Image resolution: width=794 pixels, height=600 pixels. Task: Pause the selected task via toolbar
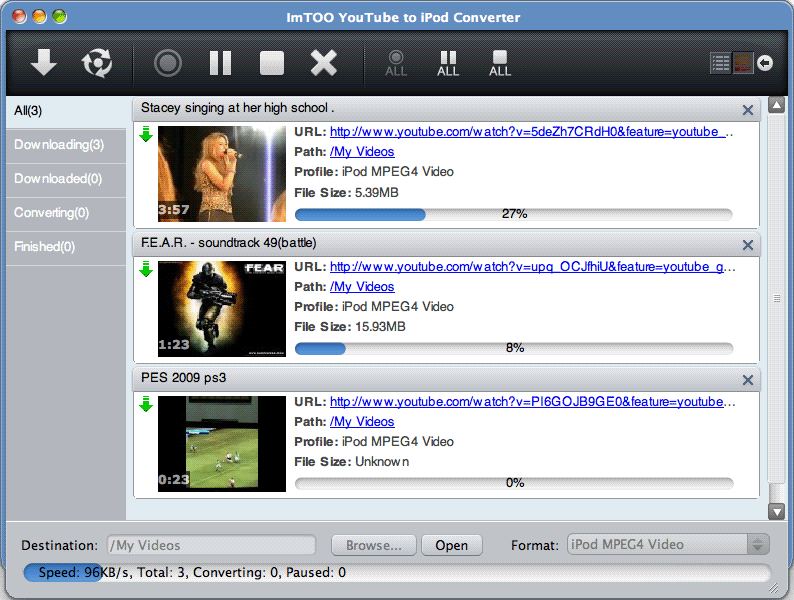click(220, 63)
